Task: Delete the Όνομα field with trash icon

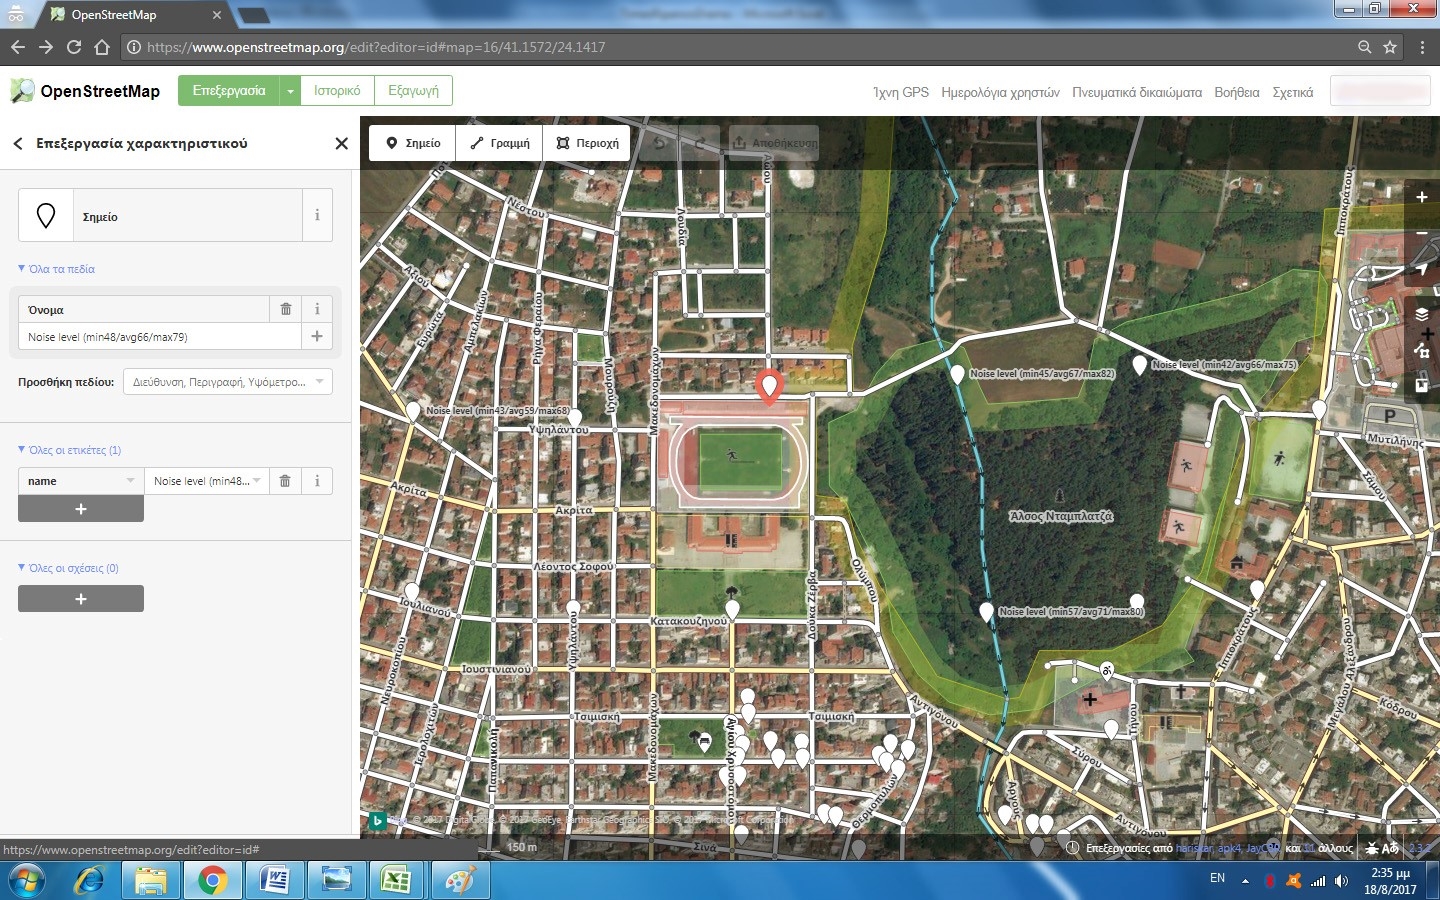Action: [x=286, y=309]
